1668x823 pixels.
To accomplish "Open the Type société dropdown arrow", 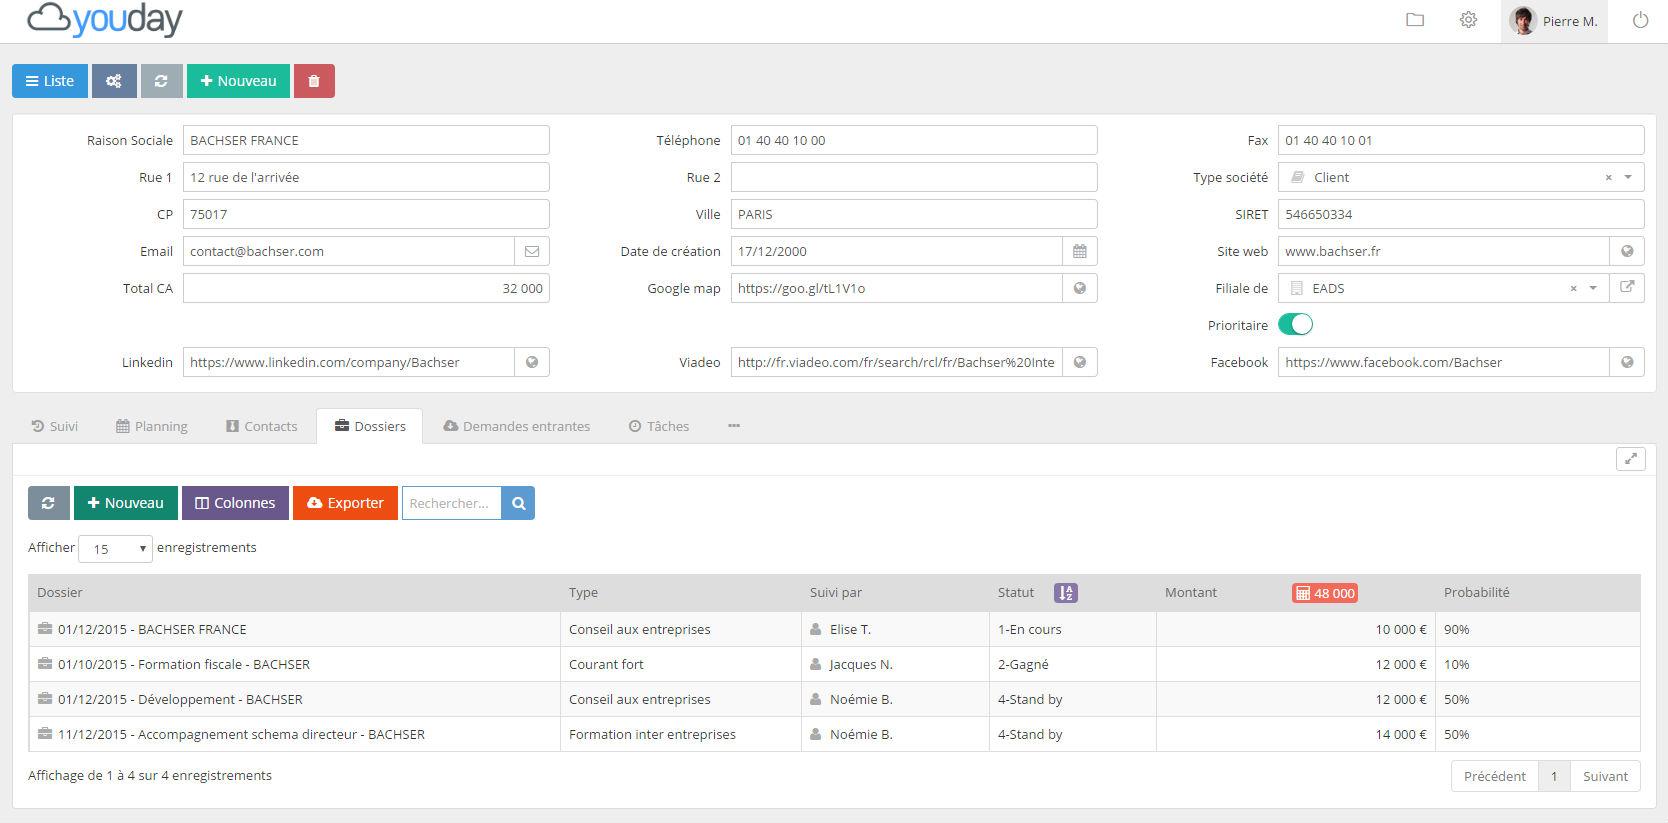I will tap(1628, 177).
